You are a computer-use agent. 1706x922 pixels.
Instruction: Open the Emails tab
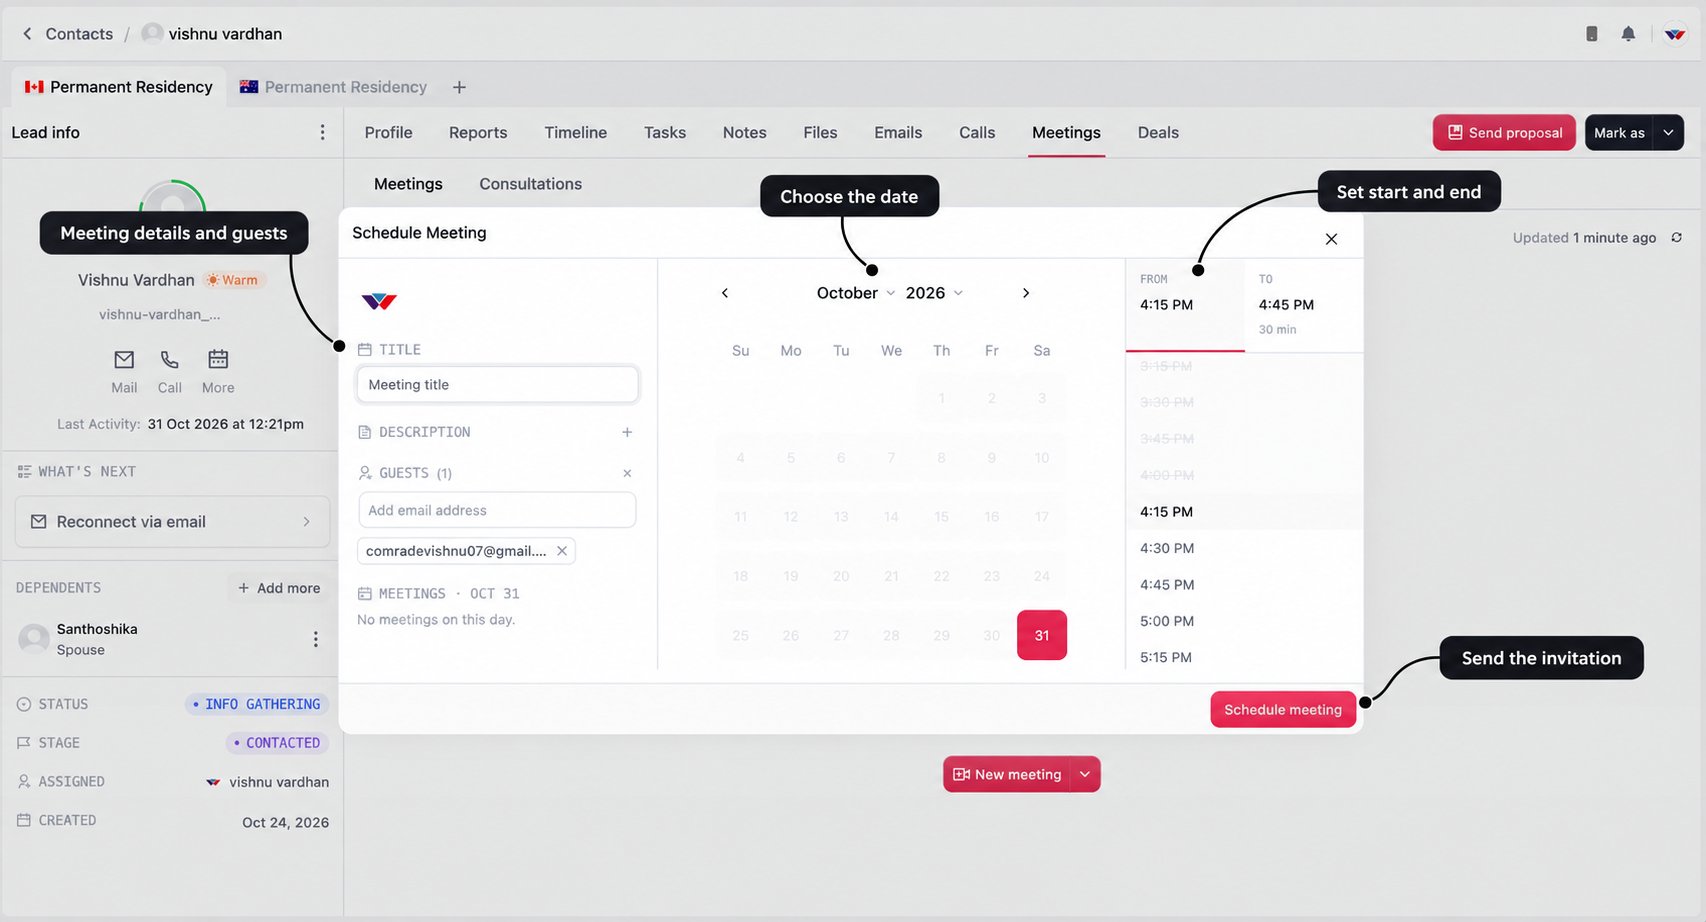898,133
